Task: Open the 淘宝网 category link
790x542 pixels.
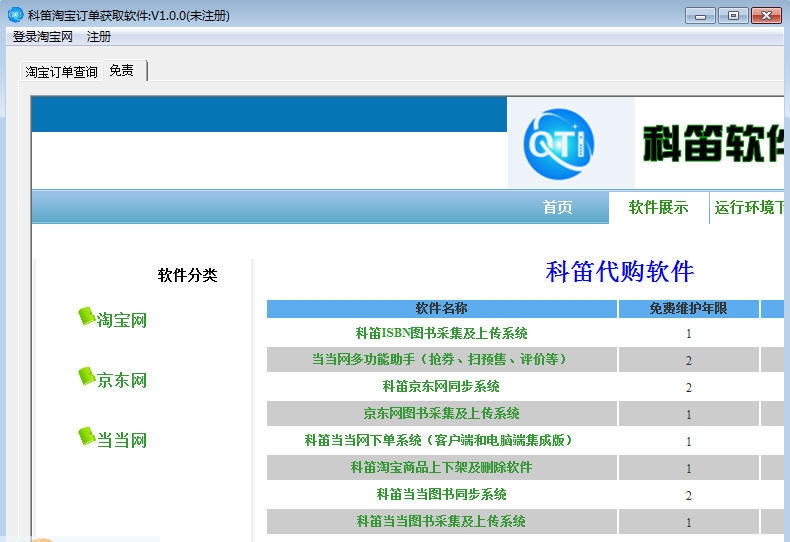Action: [121, 320]
